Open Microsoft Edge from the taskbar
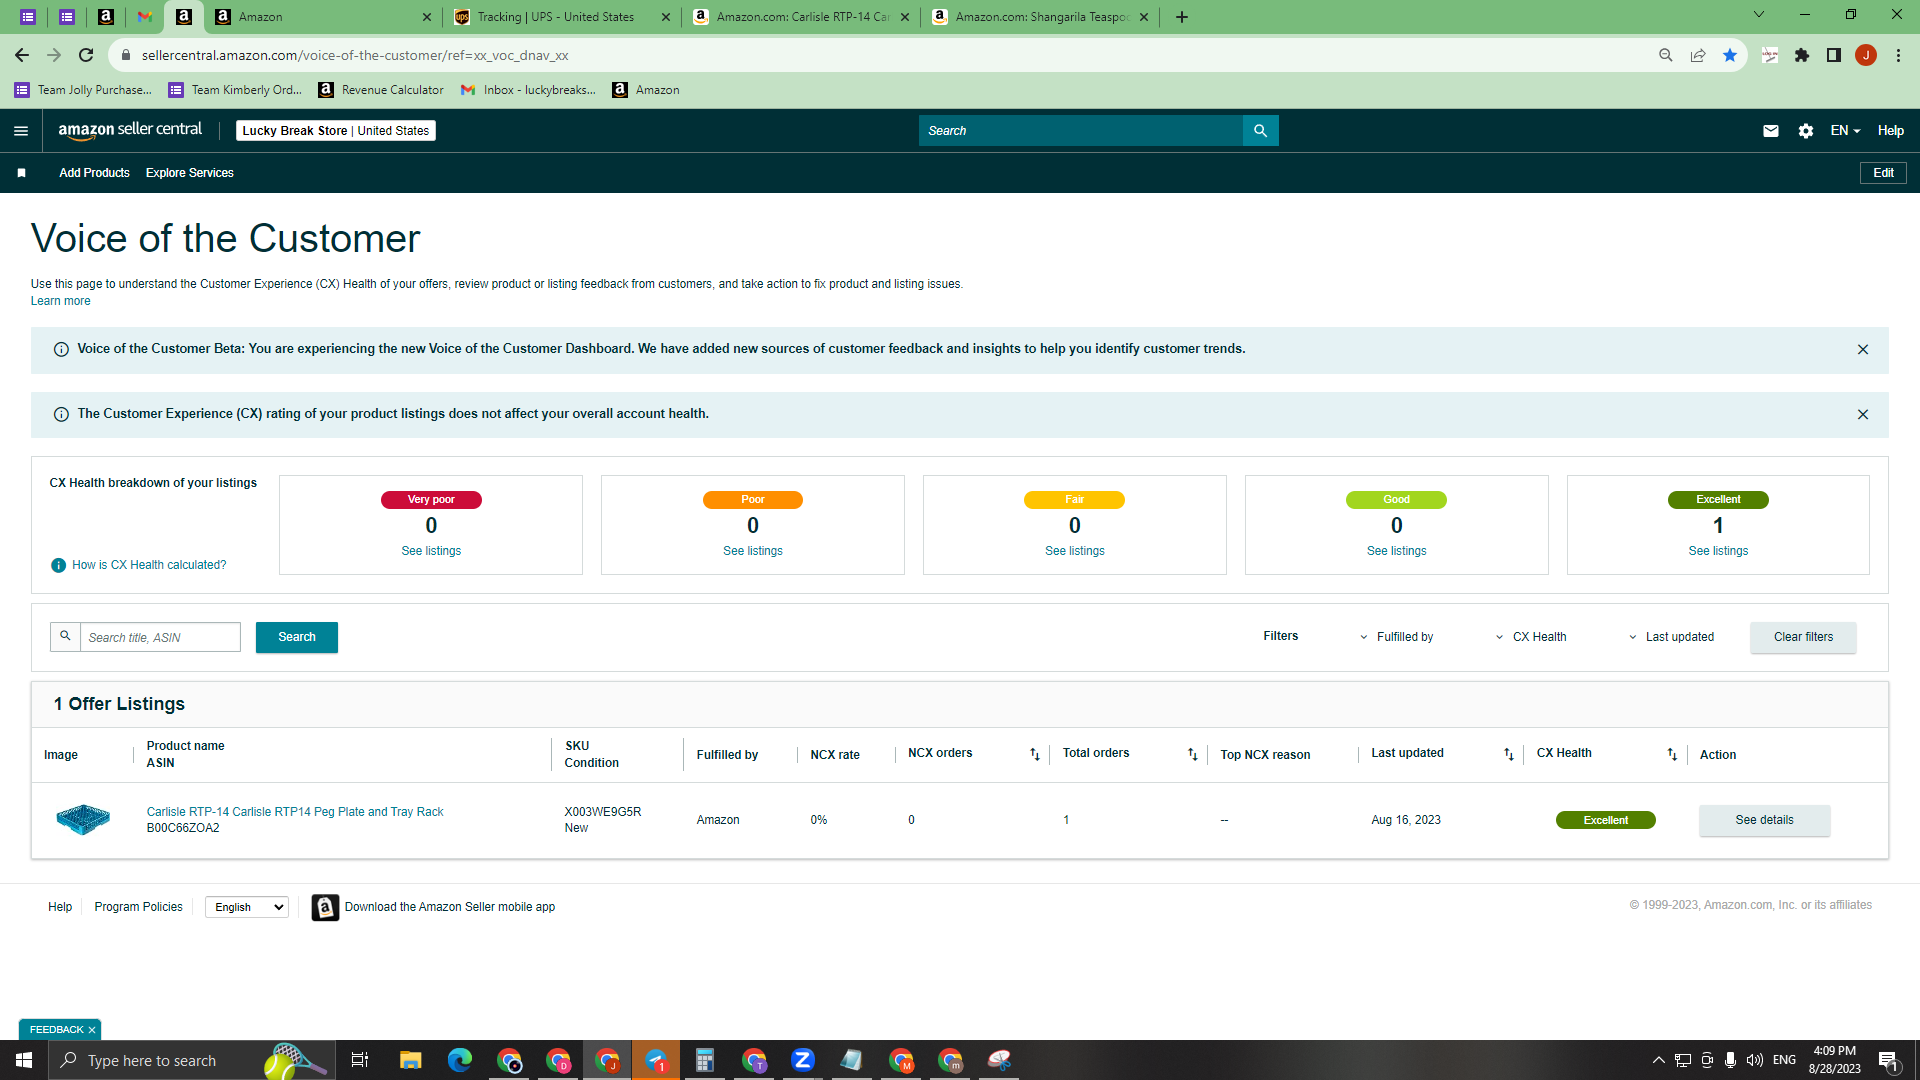The image size is (1920, 1080). pos(459,1060)
